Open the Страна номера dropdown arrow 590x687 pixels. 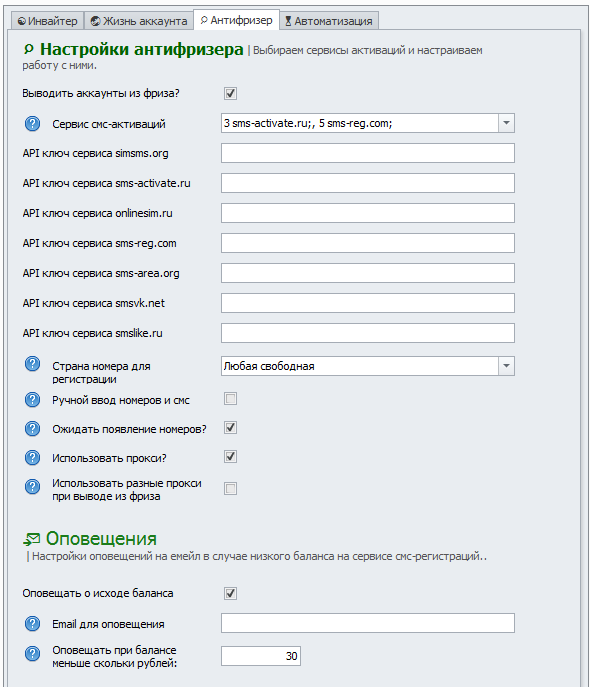pos(506,366)
